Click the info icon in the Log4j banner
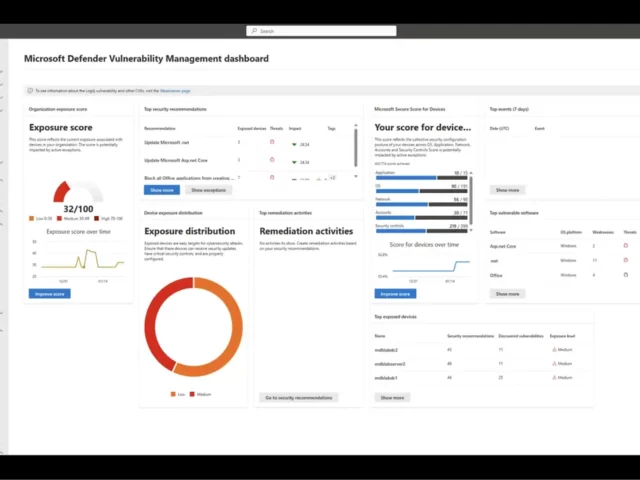Screen dimensions: 640x480 pyautogui.click(x=28, y=90)
